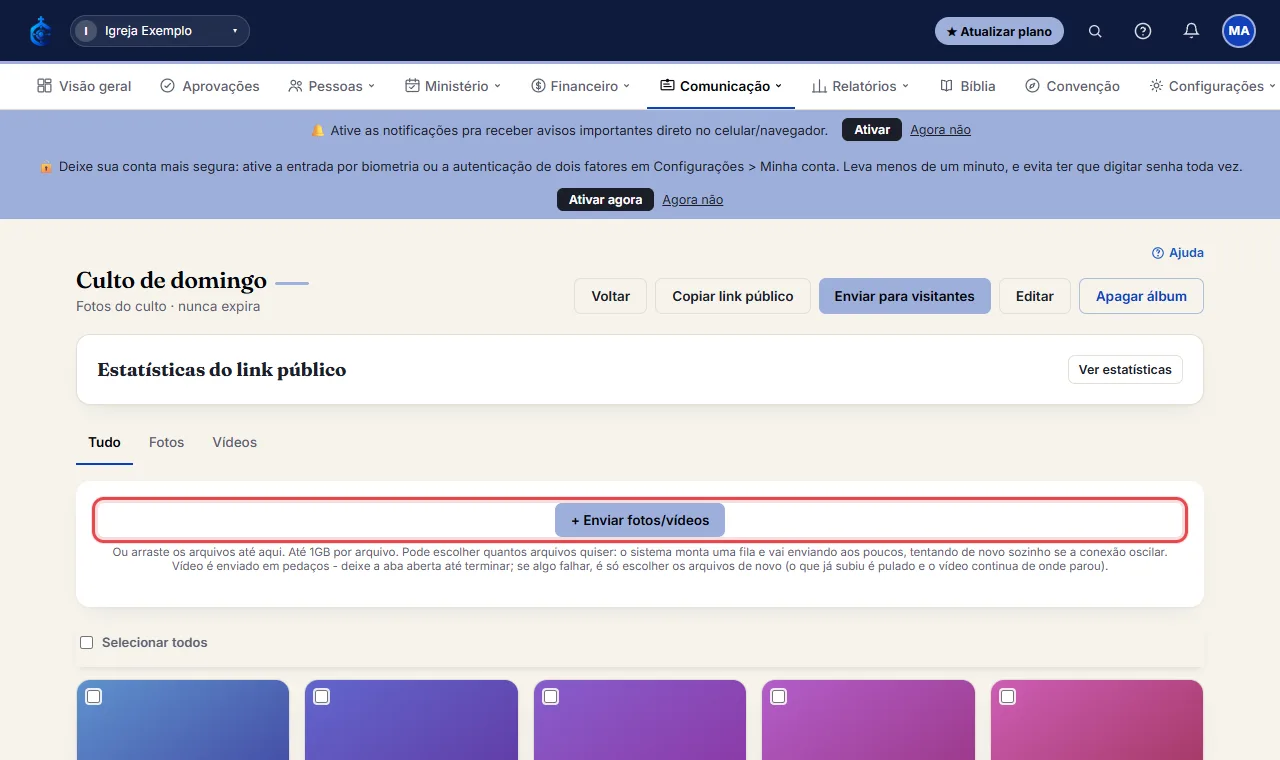Screen dimensions: 1280x760
Task: Click the Voltar button
Action: click(610, 296)
